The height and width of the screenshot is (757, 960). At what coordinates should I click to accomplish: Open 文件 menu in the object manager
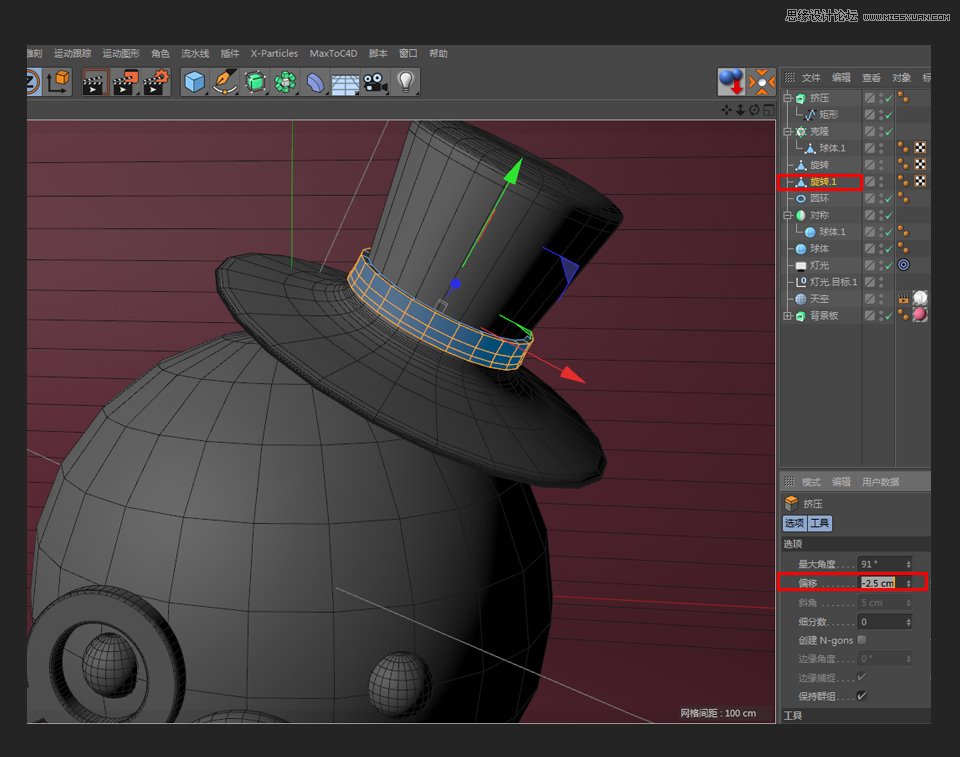[811, 78]
